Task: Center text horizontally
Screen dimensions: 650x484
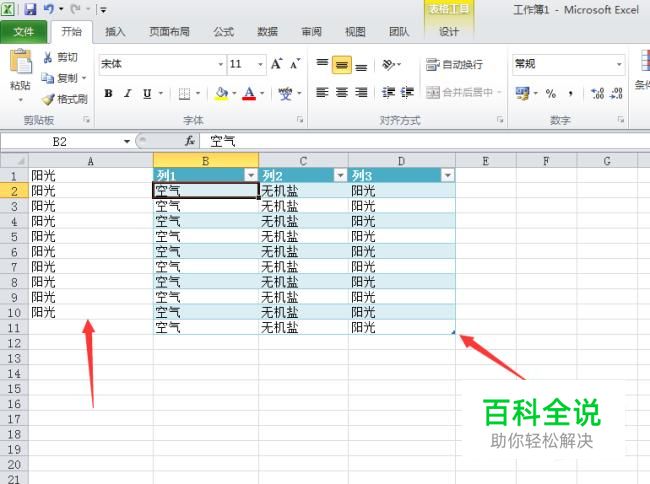Action: tap(342, 92)
